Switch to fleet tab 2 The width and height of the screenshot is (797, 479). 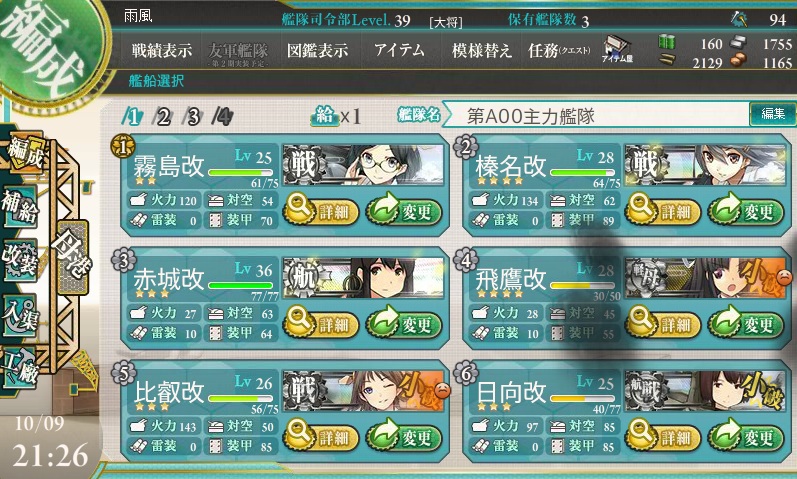coord(163,117)
